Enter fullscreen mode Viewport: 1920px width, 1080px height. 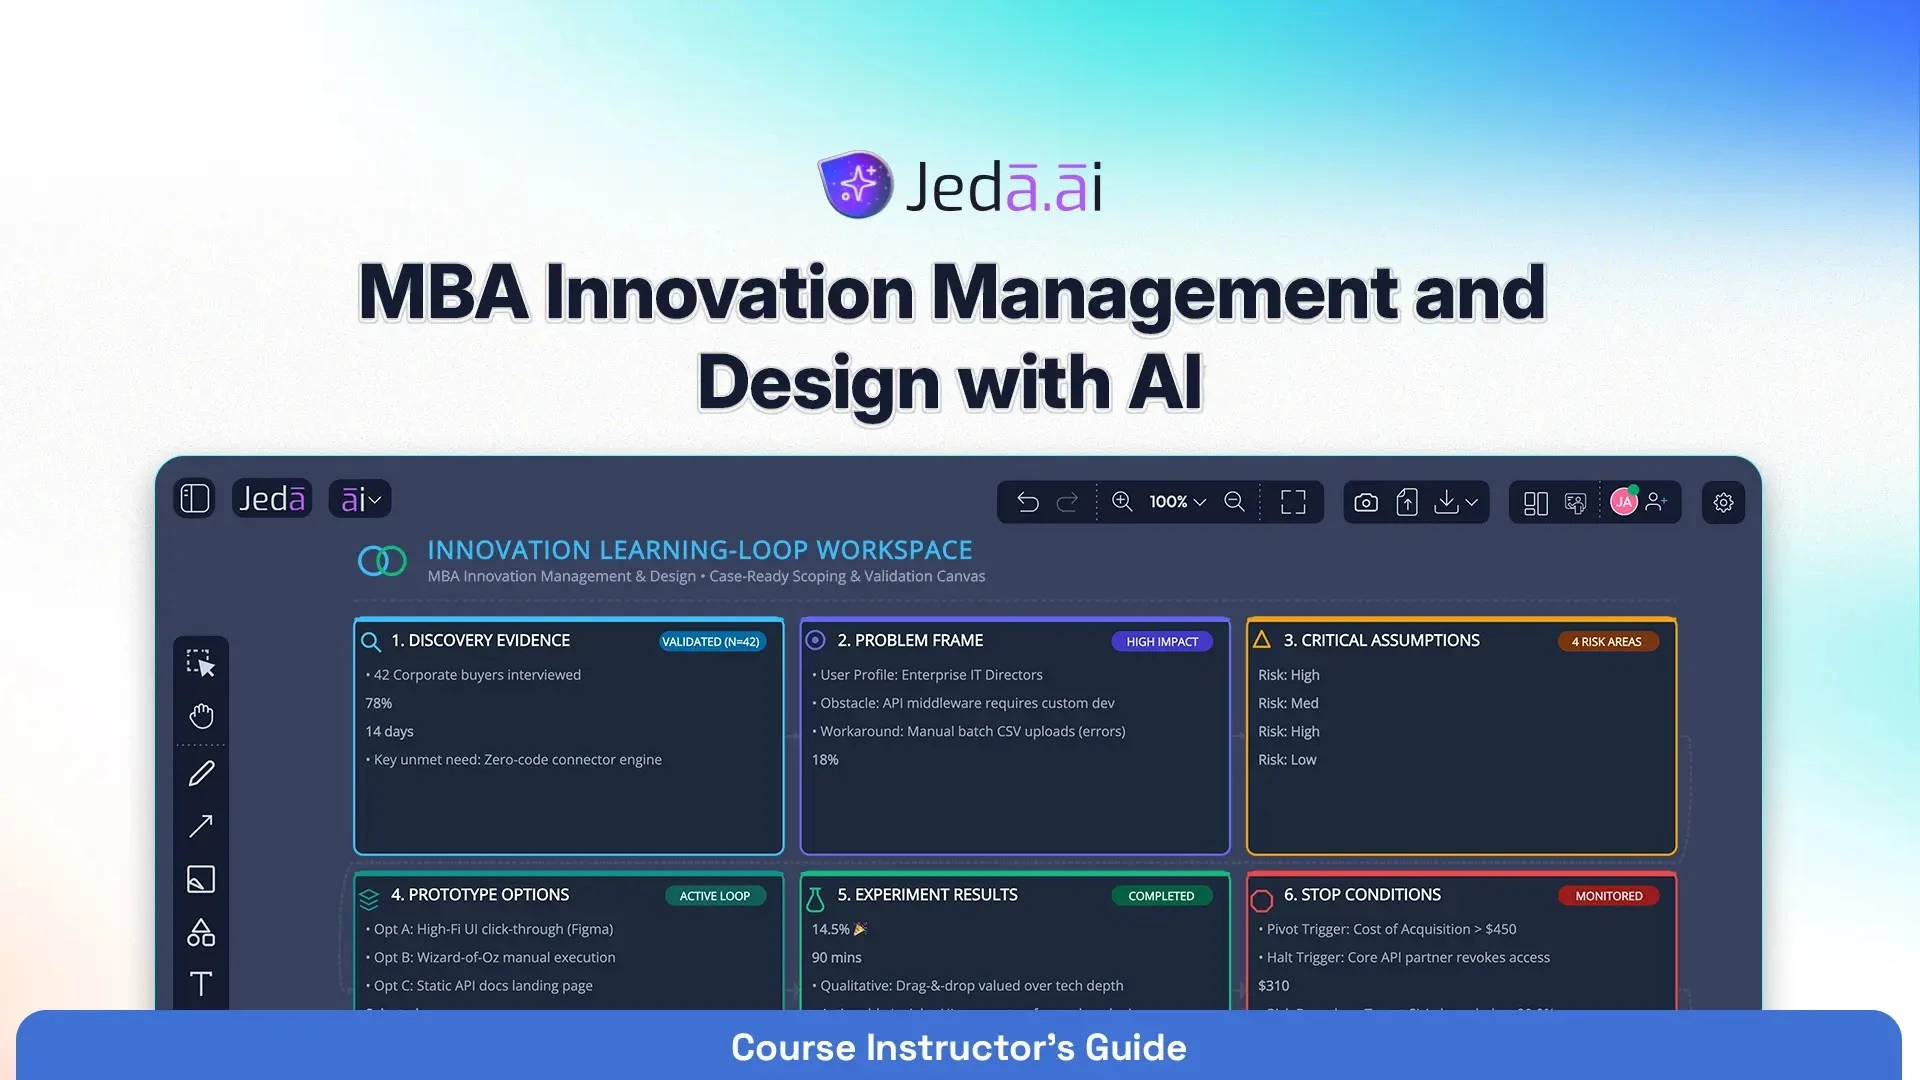pyautogui.click(x=1293, y=502)
